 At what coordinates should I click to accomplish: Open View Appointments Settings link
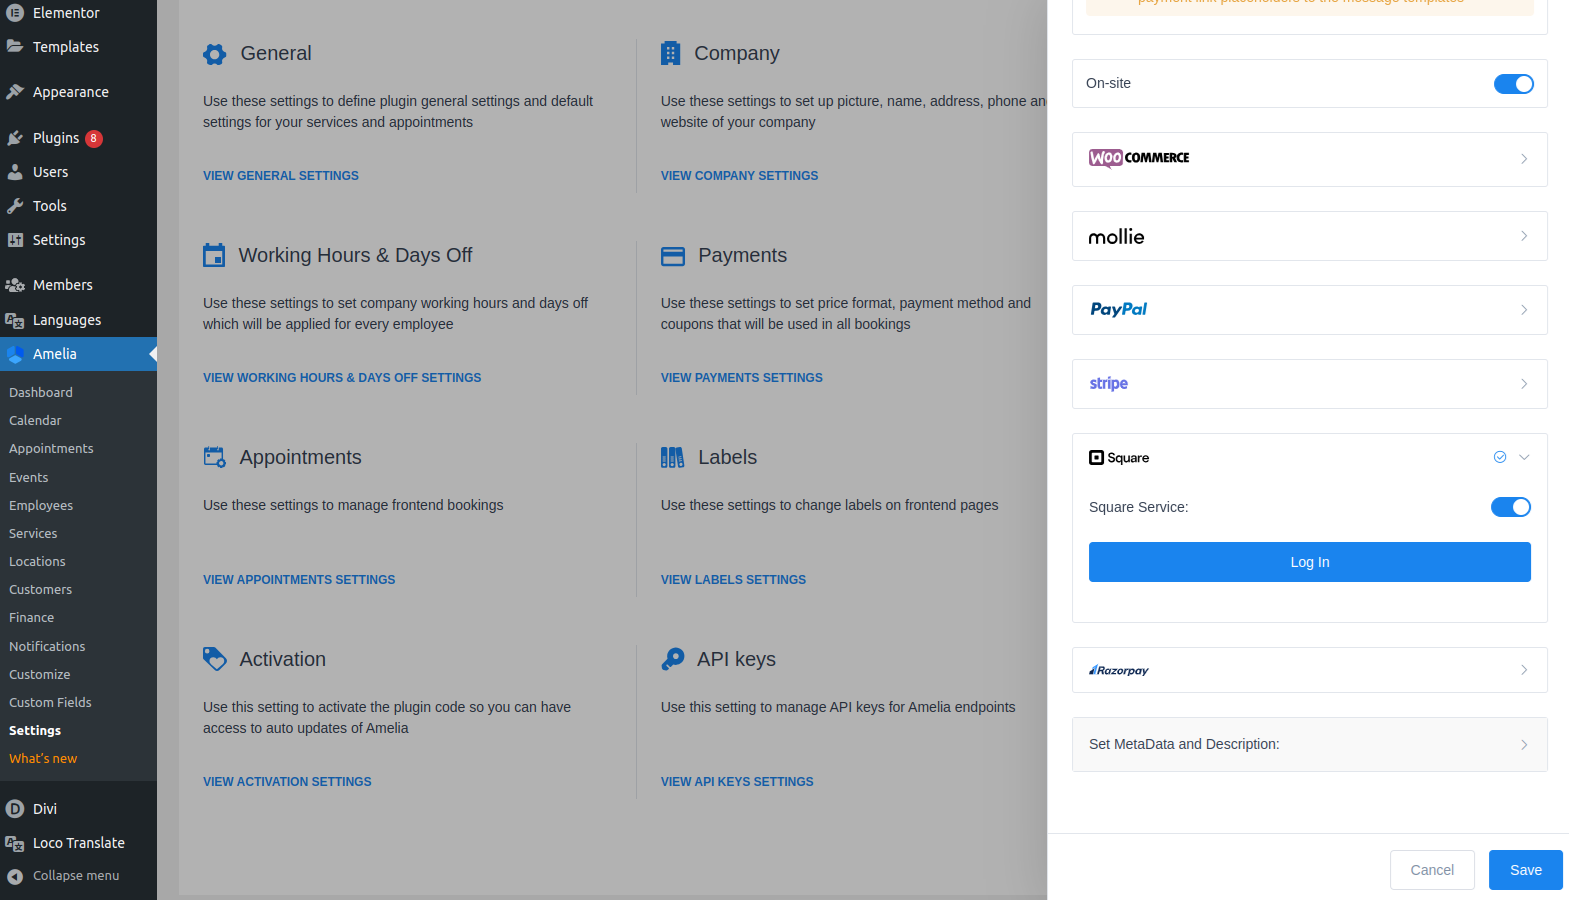[299, 580]
